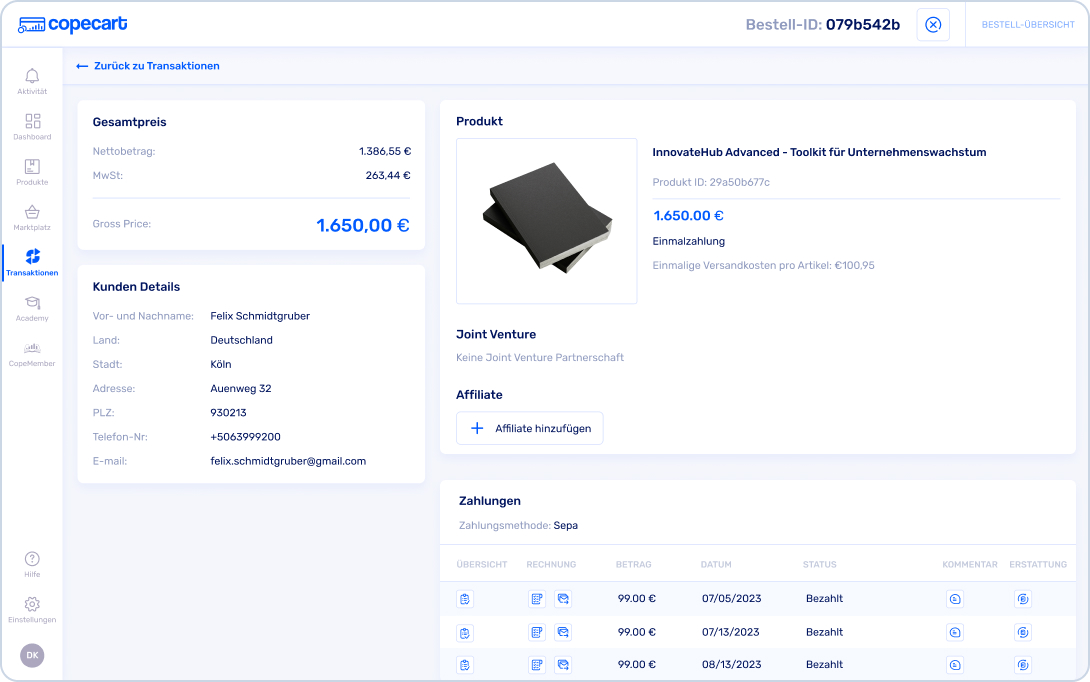Click date 07/13/2023 cell
The height and width of the screenshot is (682, 1090).
731,632
